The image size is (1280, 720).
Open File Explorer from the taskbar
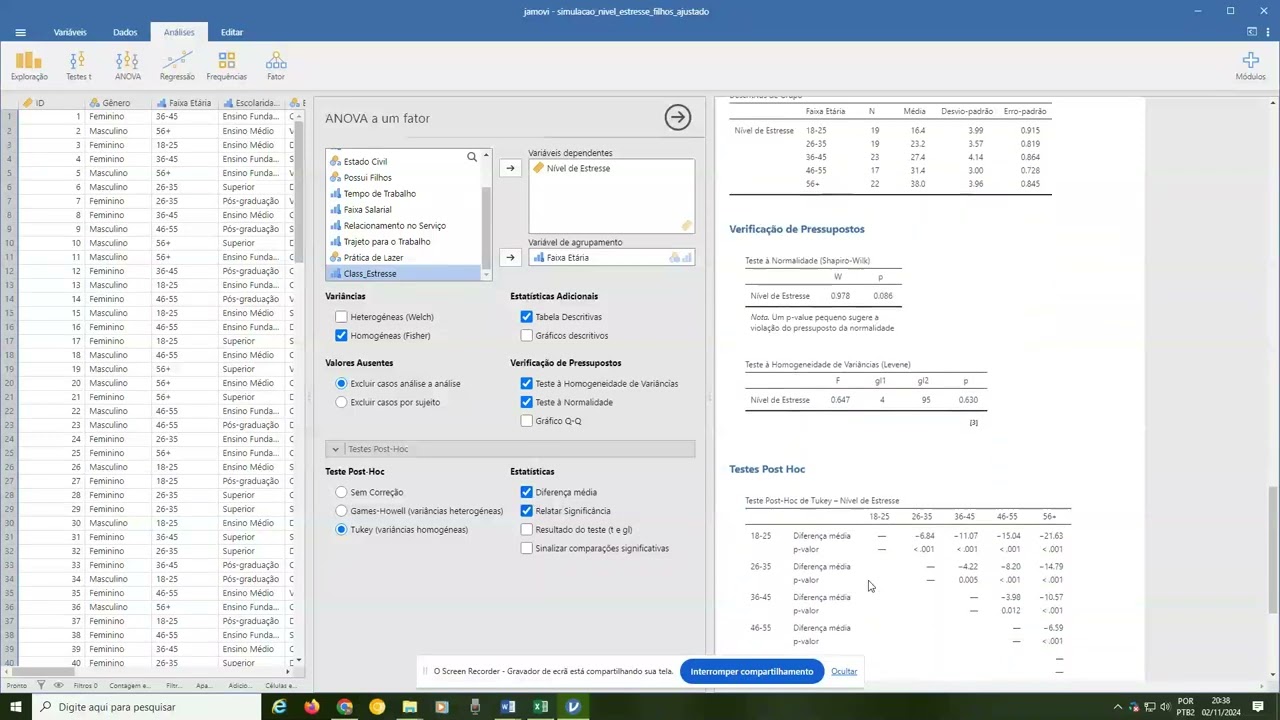click(409, 707)
